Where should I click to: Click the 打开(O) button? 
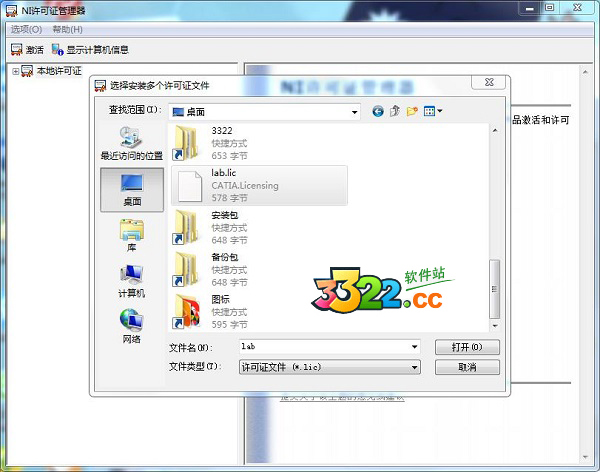coord(467,347)
